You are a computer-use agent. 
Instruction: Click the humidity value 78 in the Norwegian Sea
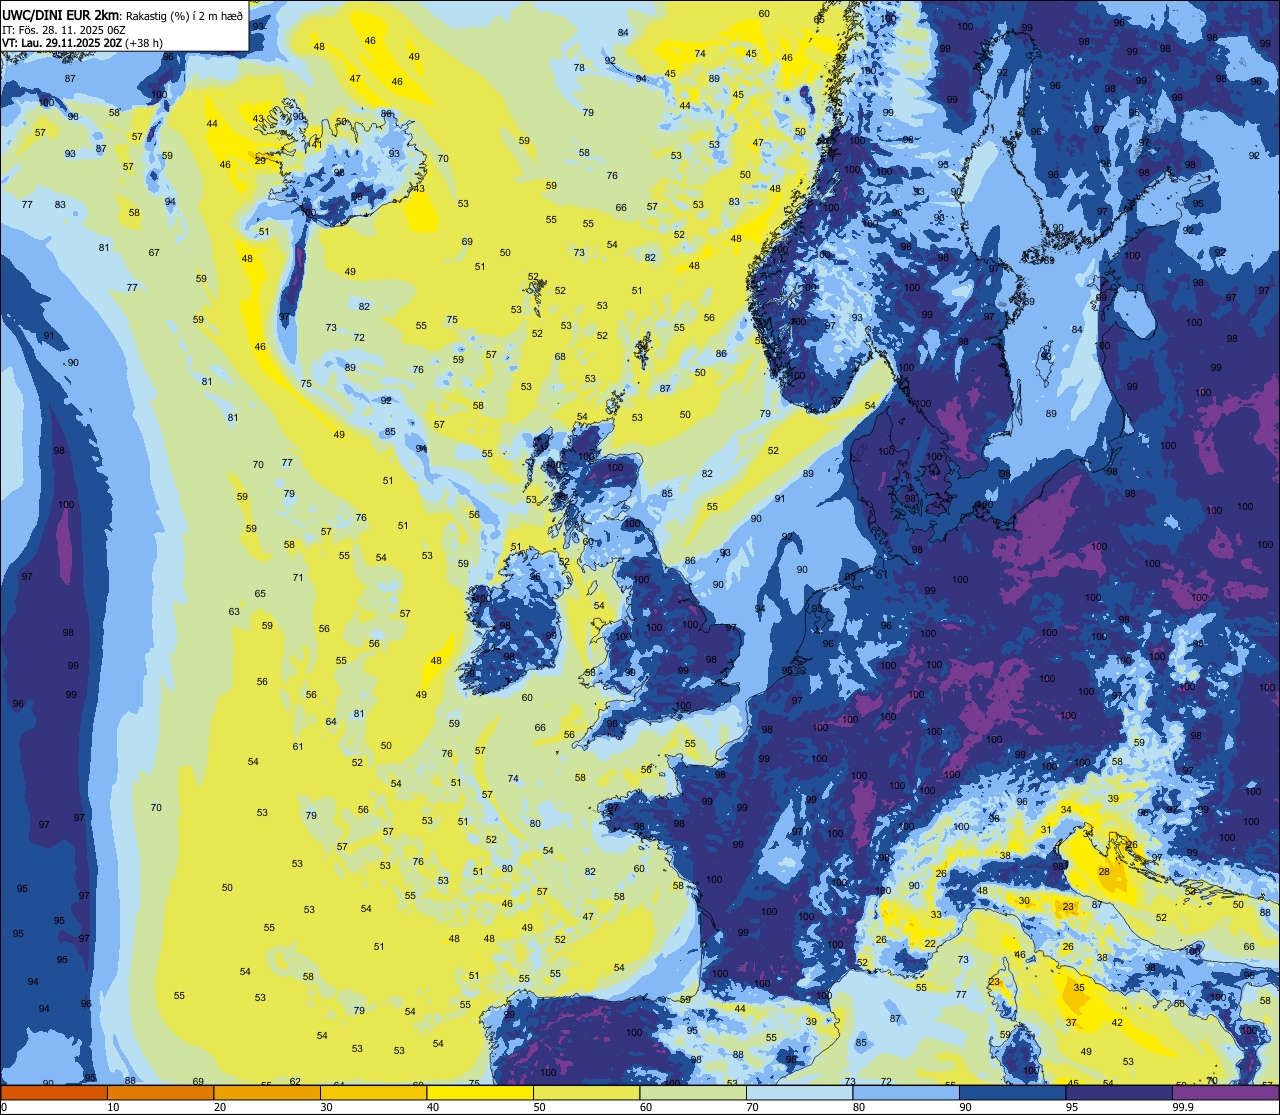pos(579,67)
